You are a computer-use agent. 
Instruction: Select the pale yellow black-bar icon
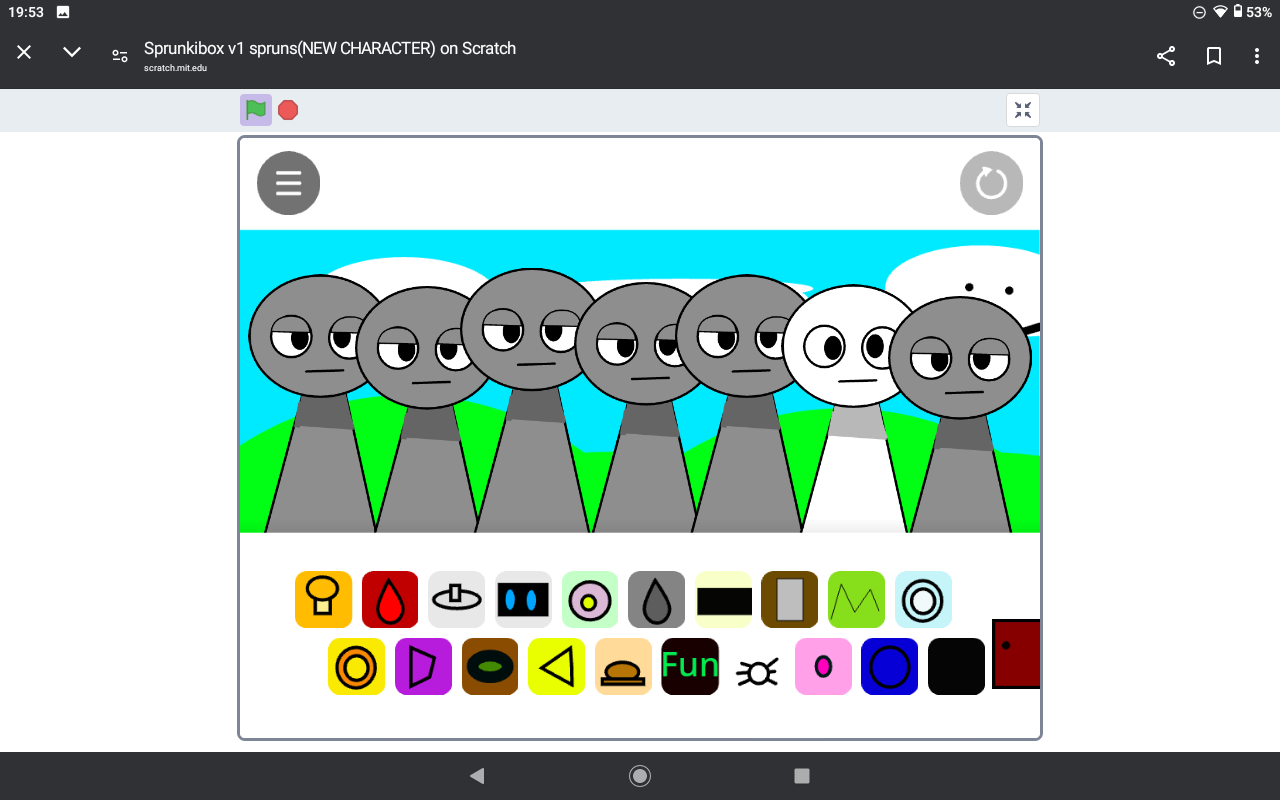[723, 599]
